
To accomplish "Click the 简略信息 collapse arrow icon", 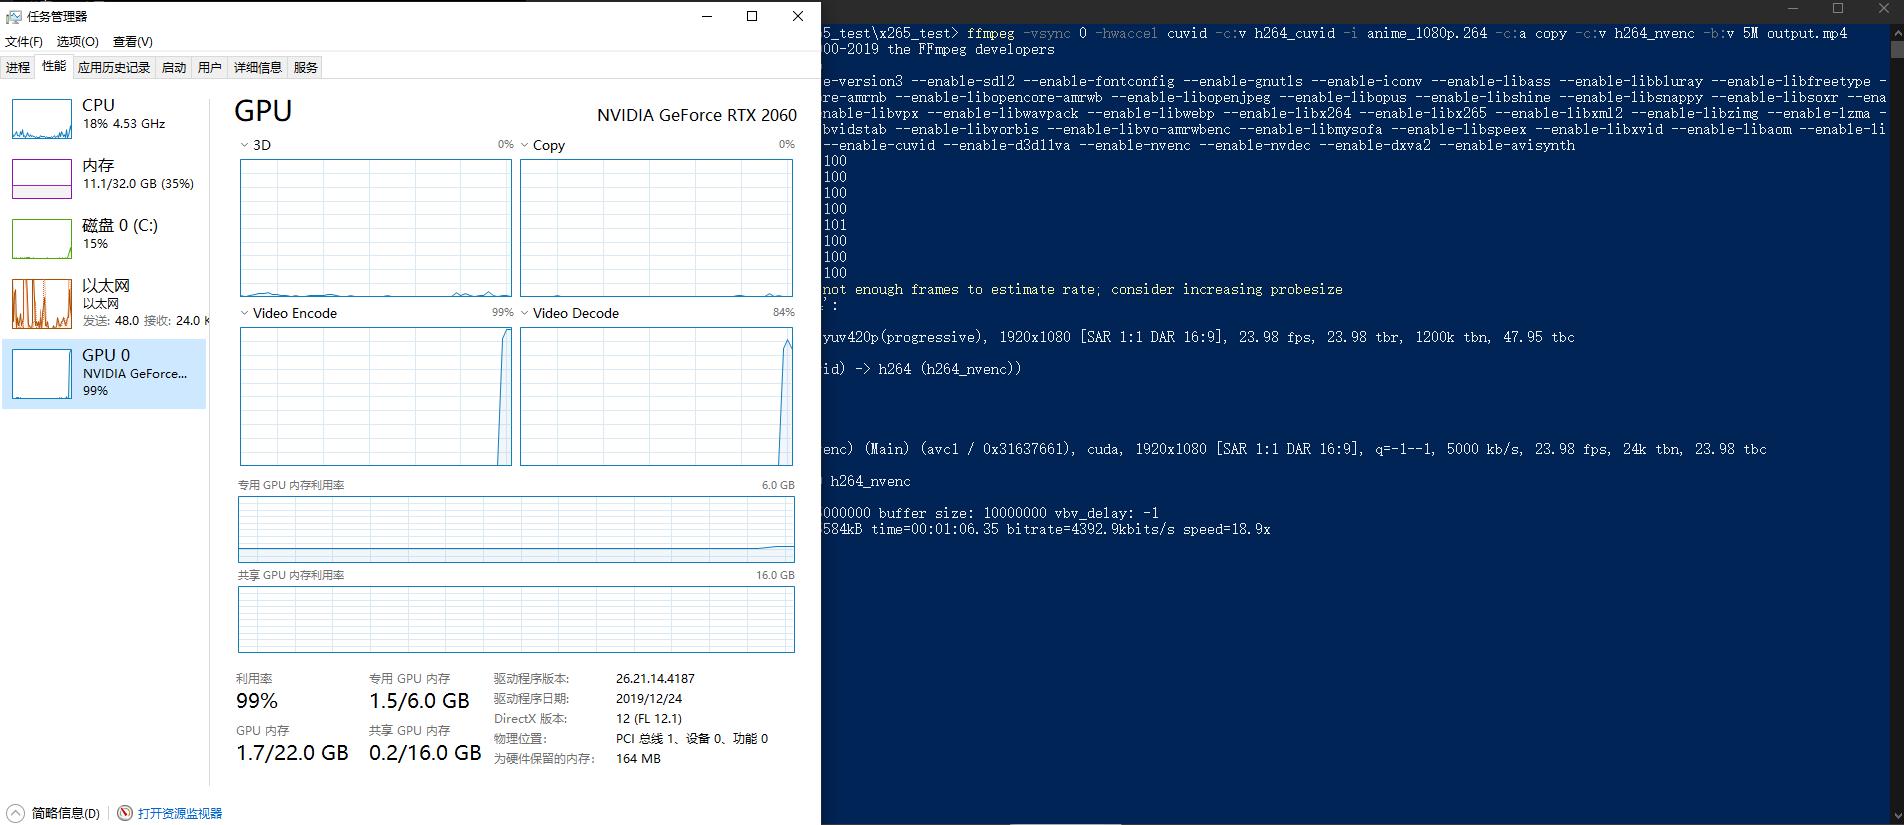I will tap(16, 813).
